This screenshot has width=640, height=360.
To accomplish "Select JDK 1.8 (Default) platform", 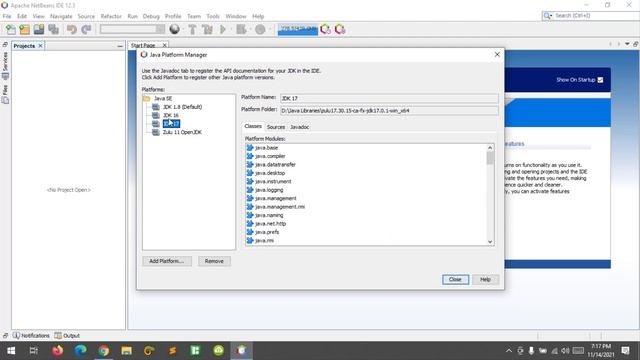I will tap(182, 107).
